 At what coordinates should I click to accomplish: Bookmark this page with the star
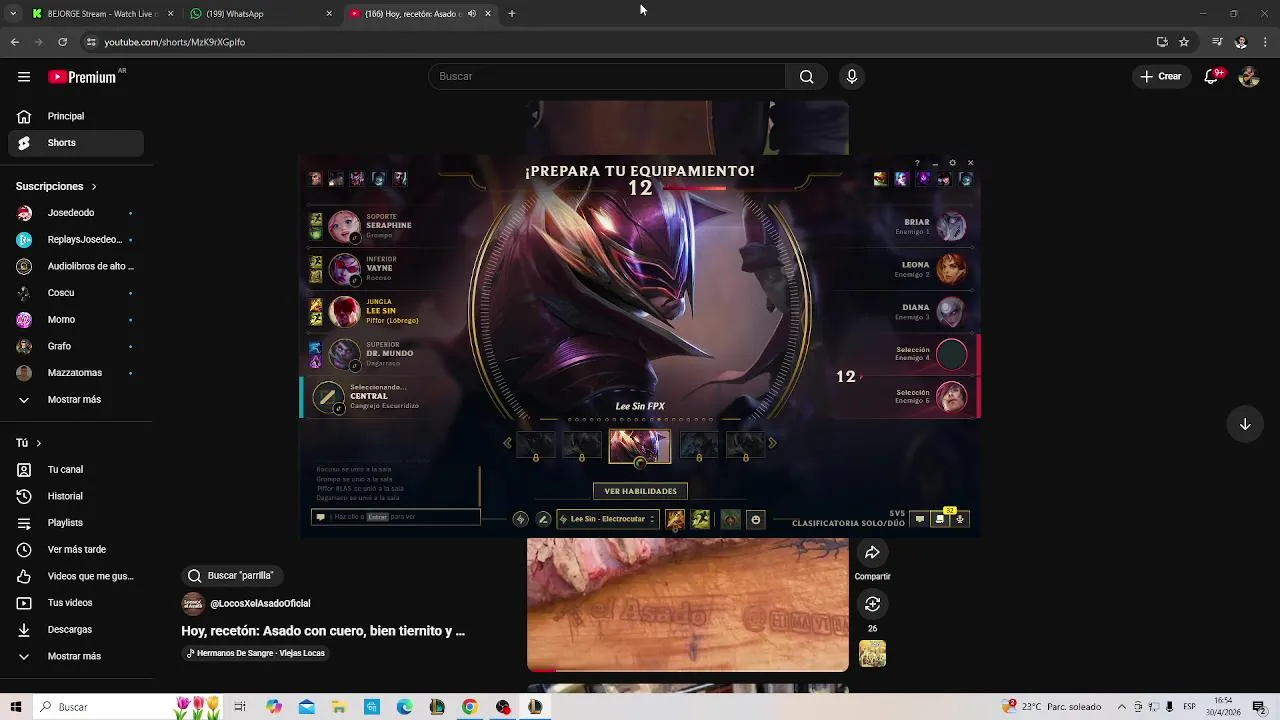tap(1184, 42)
